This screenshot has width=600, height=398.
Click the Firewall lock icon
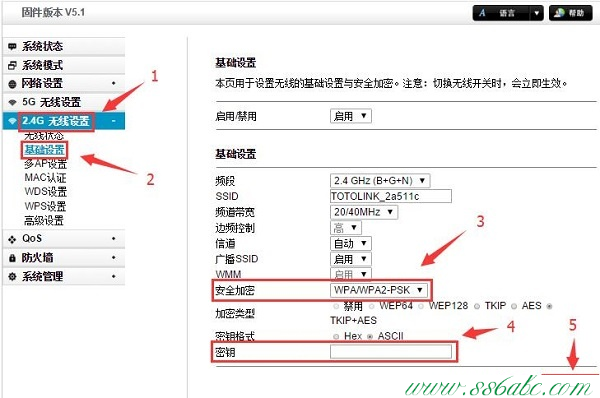coord(12,258)
